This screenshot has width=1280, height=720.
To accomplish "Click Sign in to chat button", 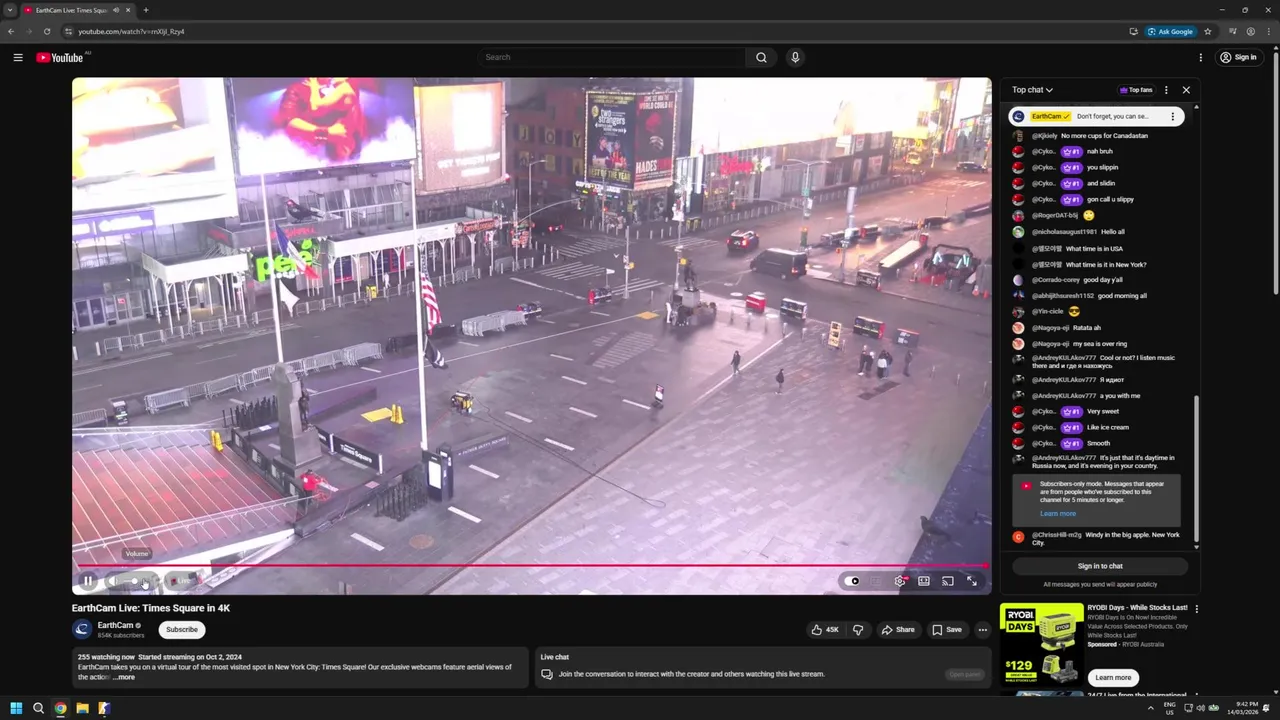I will click(x=1100, y=566).
